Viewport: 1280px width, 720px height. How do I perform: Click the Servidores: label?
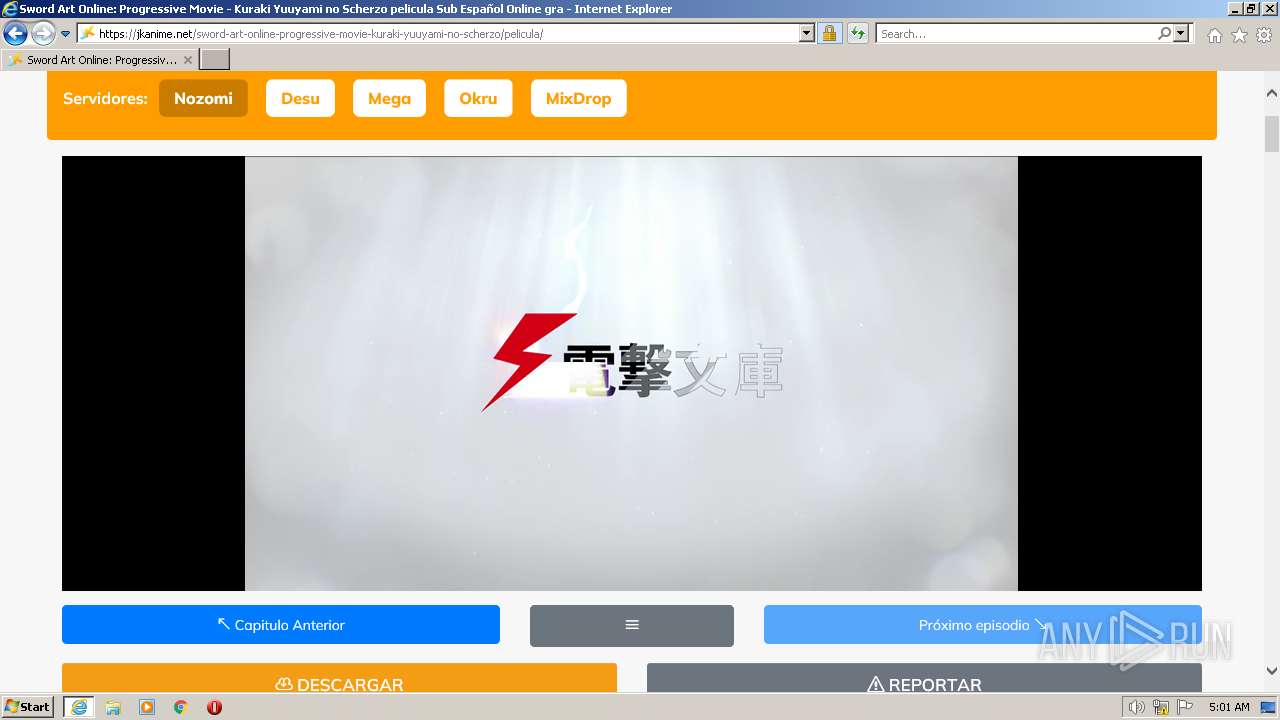[105, 98]
